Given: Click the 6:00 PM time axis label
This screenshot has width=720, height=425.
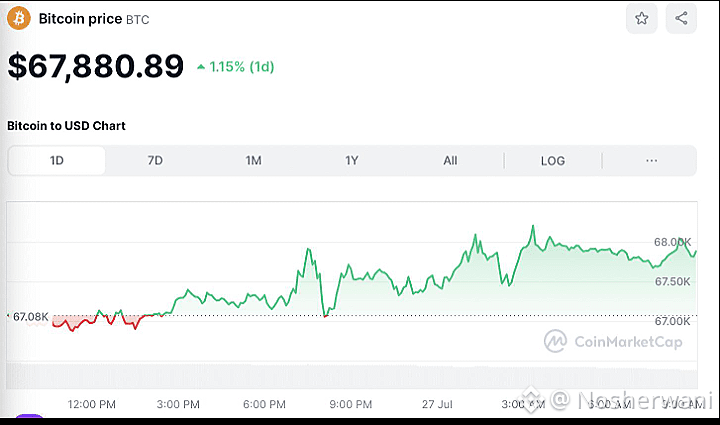Looking at the screenshot, I should pyautogui.click(x=264, y=404).
